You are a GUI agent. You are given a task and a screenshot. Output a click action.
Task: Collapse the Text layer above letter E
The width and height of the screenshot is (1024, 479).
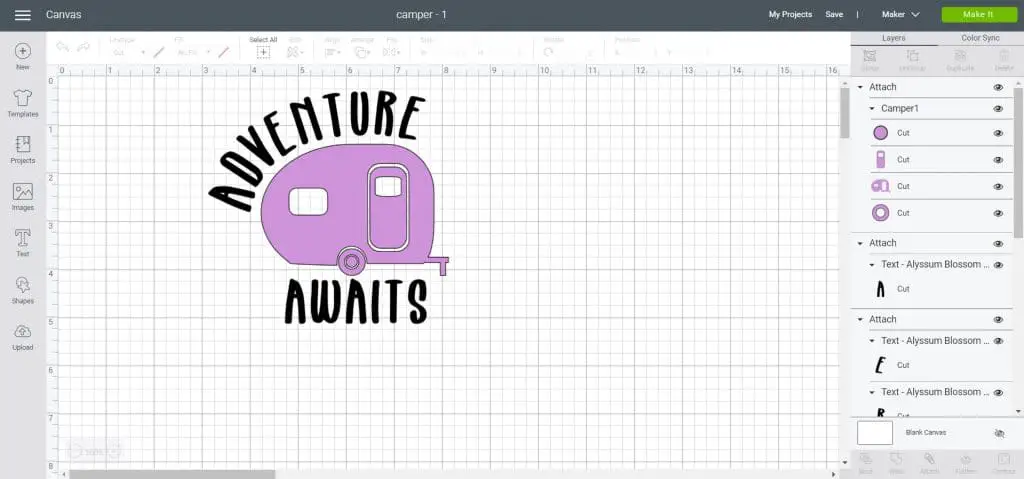872,341
